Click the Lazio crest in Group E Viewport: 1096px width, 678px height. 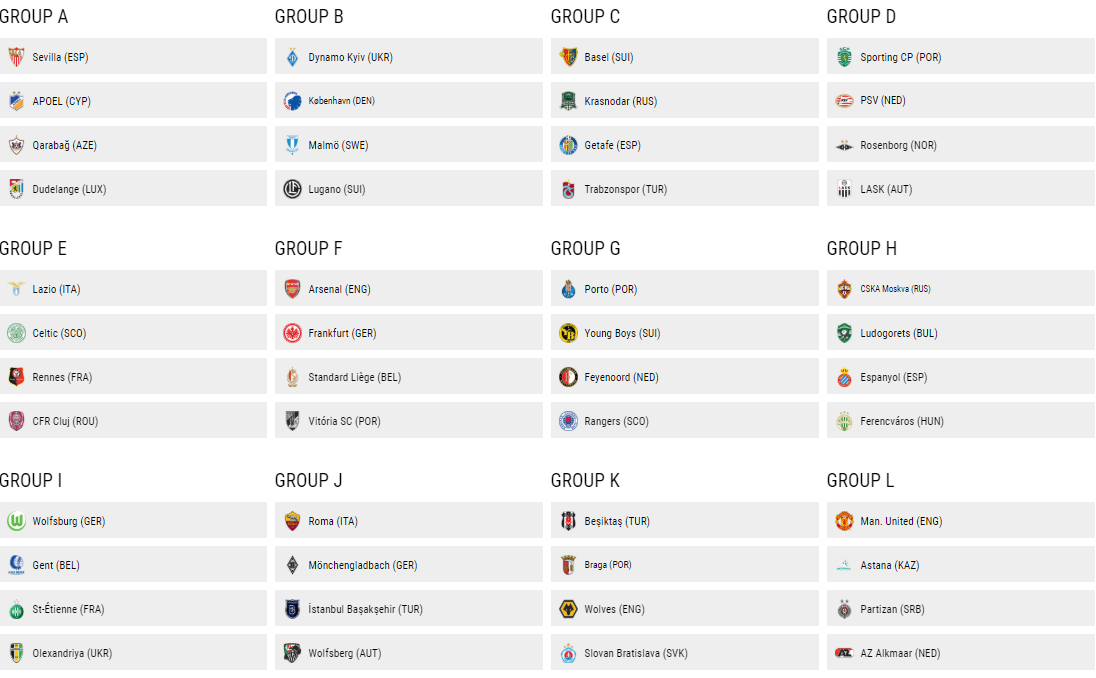coord(16,289)
